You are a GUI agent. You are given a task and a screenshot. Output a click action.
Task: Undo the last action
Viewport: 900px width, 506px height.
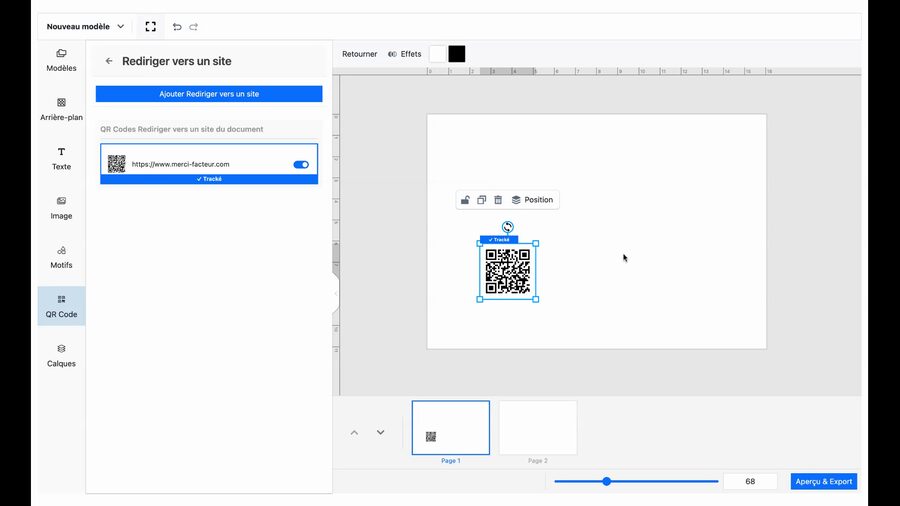[177, 26]
